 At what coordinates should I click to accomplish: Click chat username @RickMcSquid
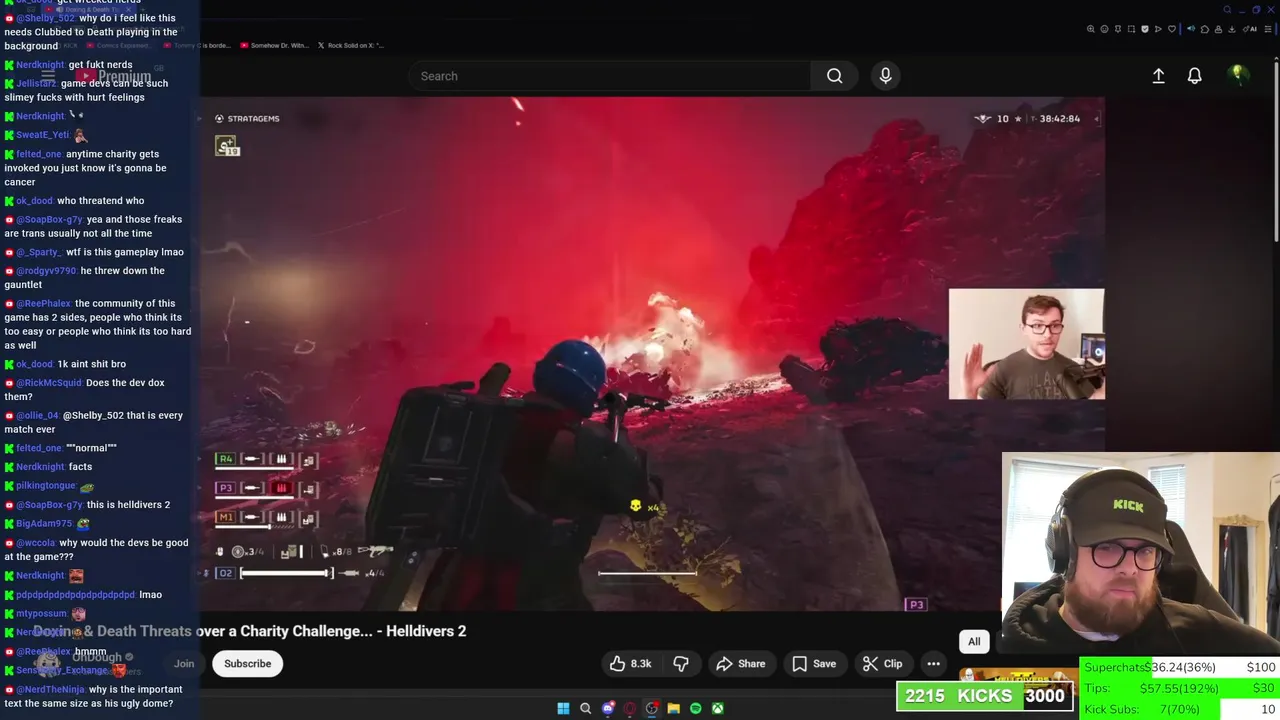[49, 382]
